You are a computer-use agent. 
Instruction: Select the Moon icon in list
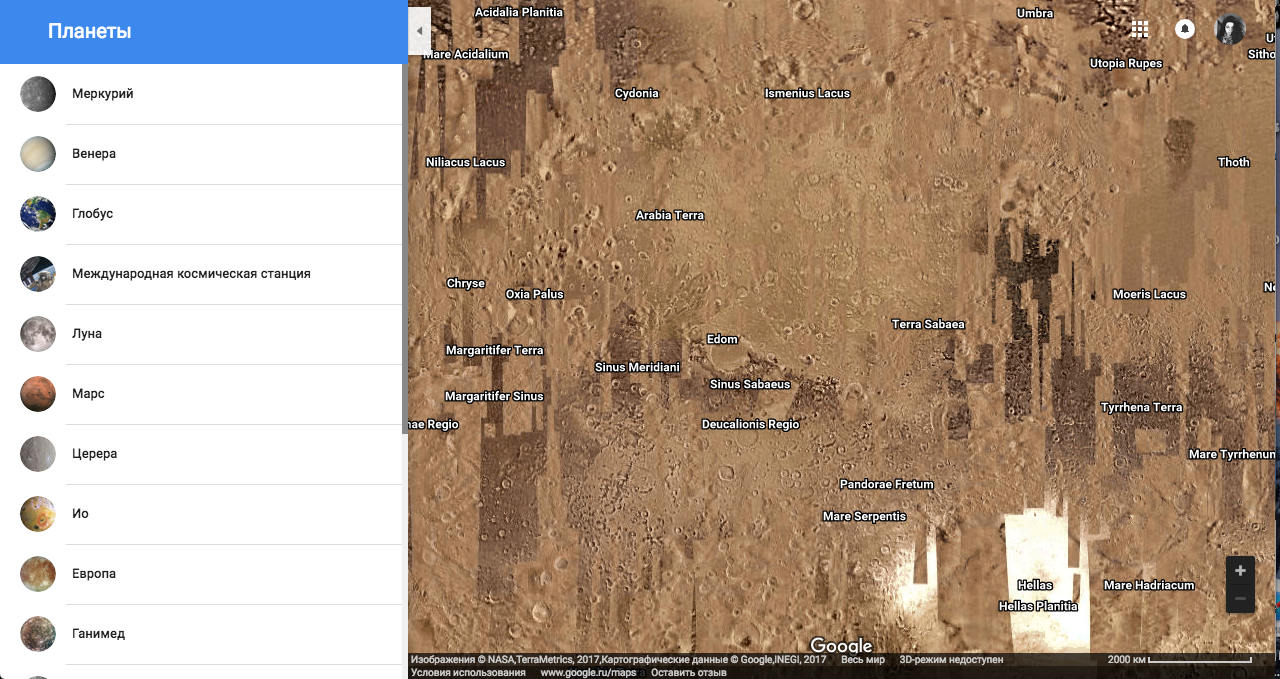38,334
